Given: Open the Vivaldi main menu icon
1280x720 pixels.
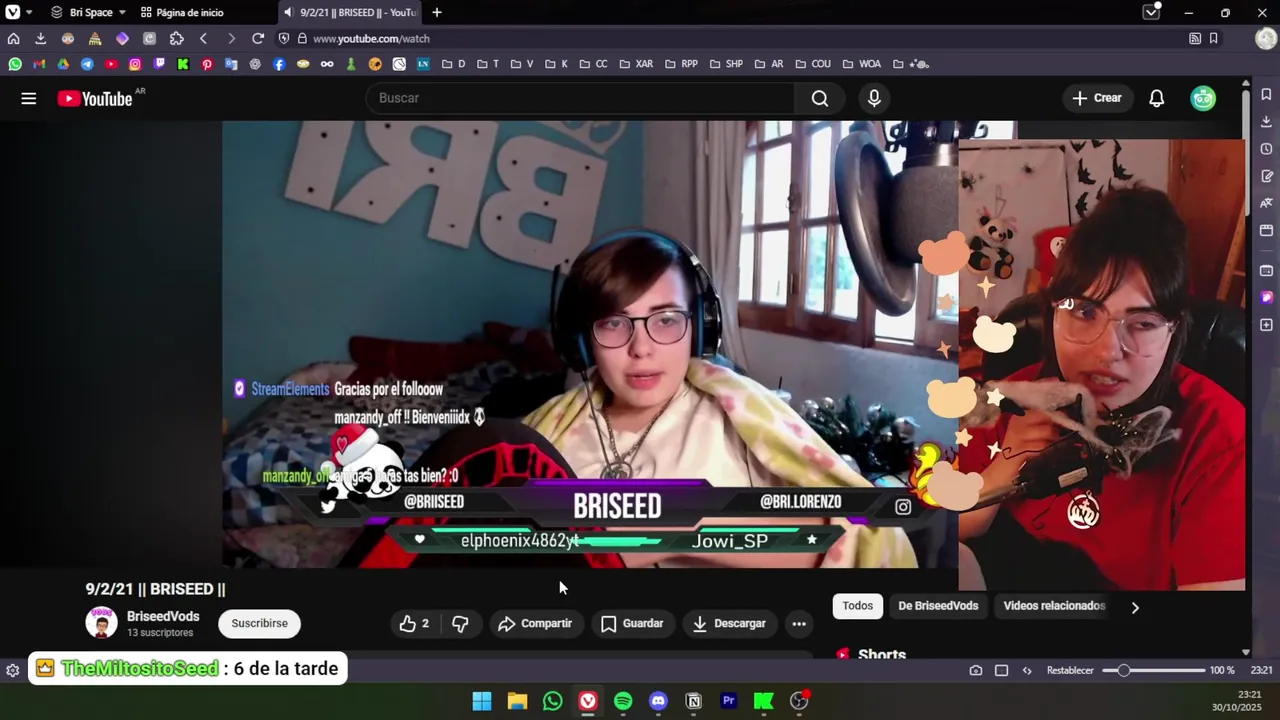Looking at the screenshot, I should [x=13, y=12].
